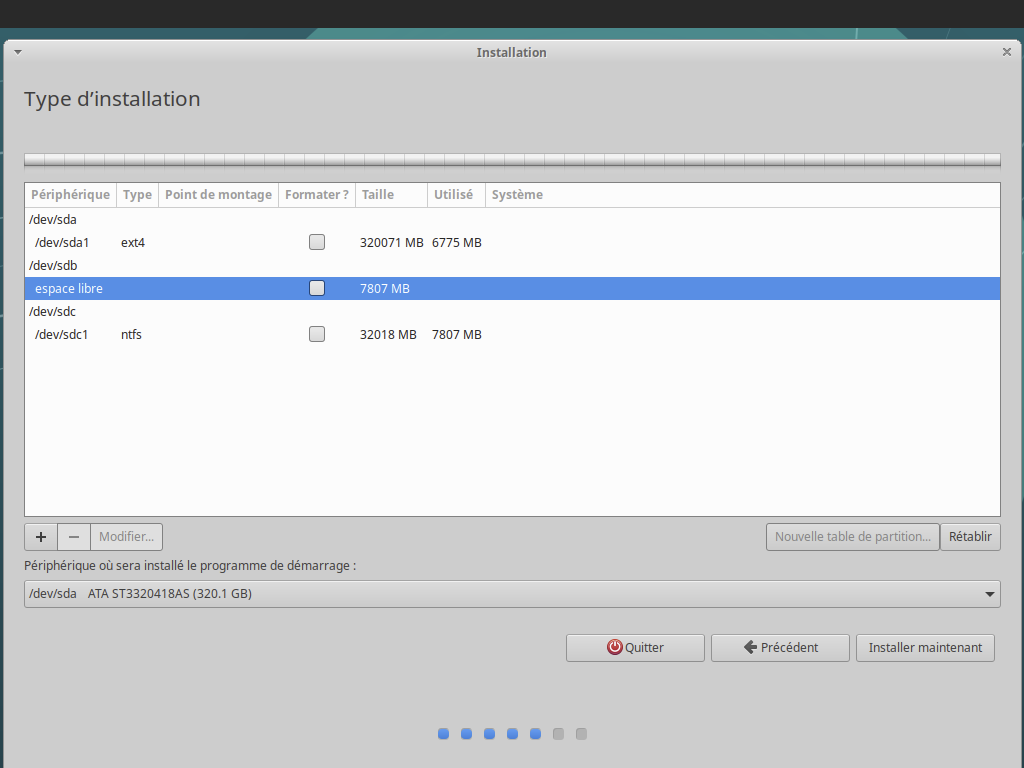The height and width of the screenshot is (768, 1024).
Task: Click the window menu arrow in title bar
Action: (18, 52)
